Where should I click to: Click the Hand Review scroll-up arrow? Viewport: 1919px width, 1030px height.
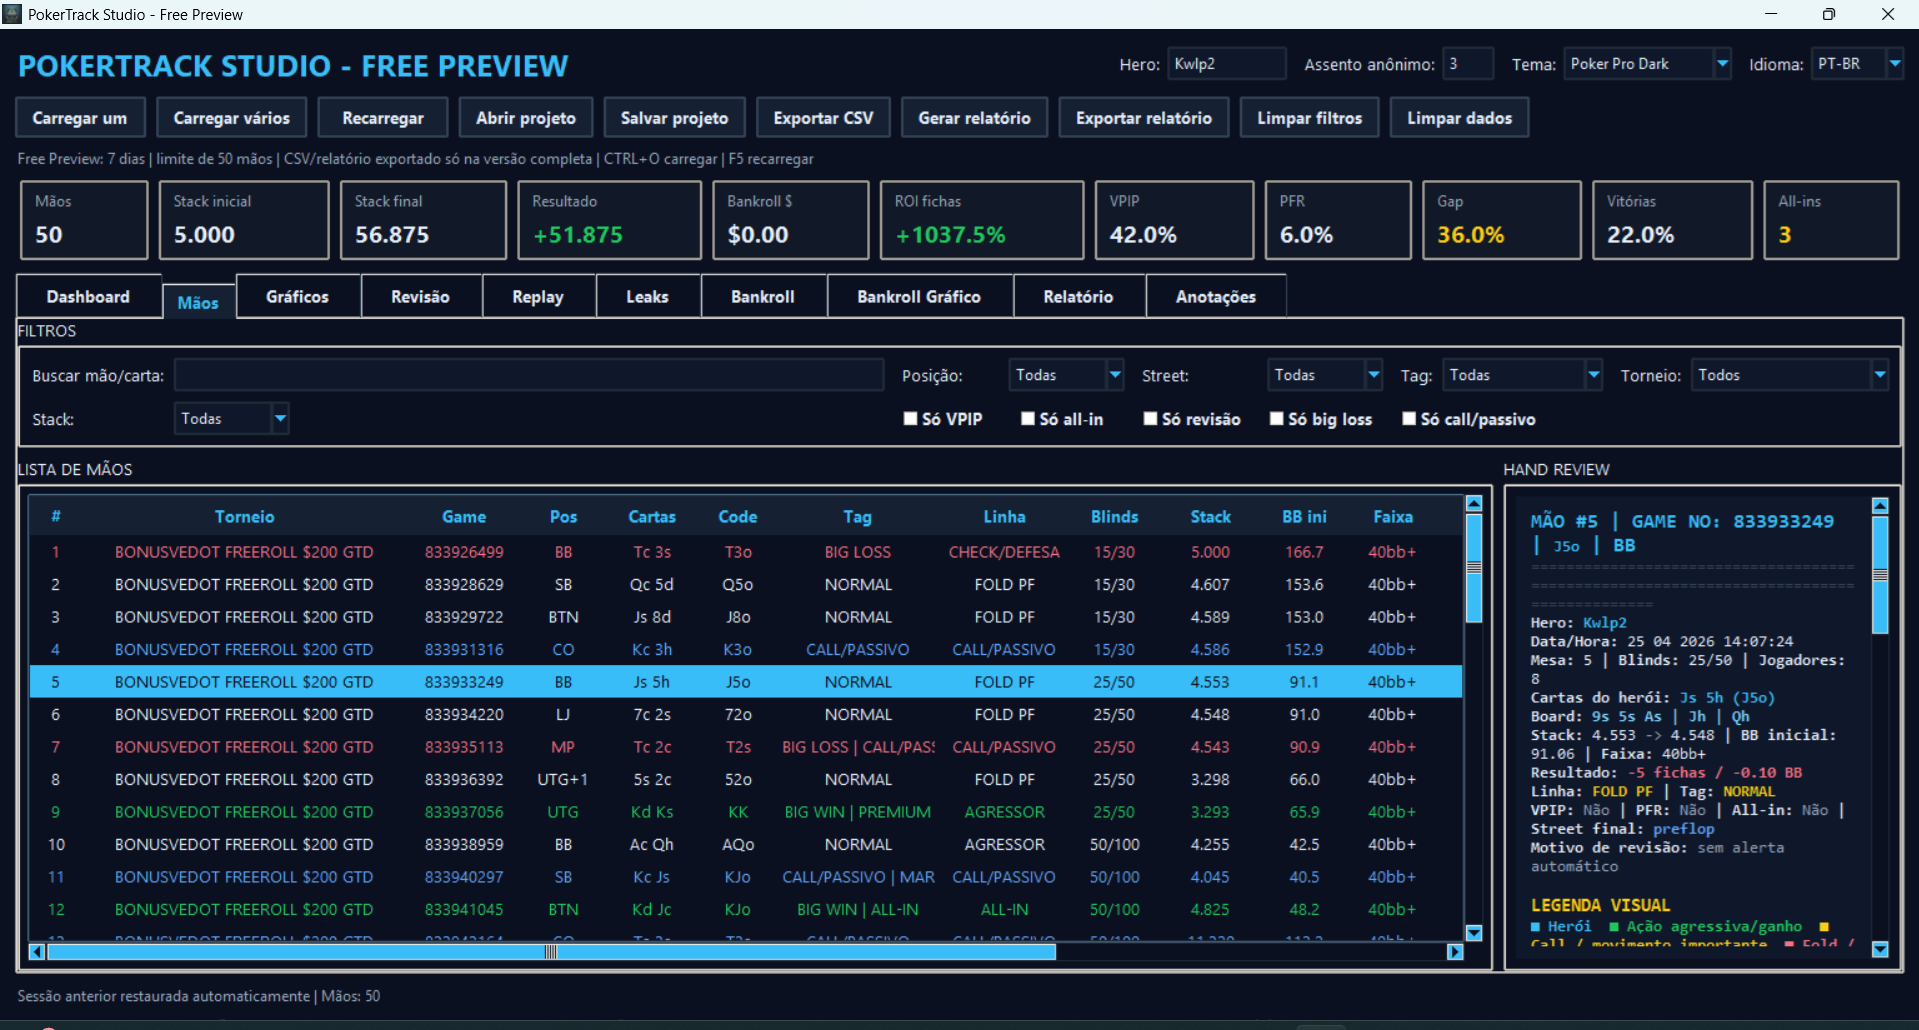pyautogui.click(x=1880, y=506)
